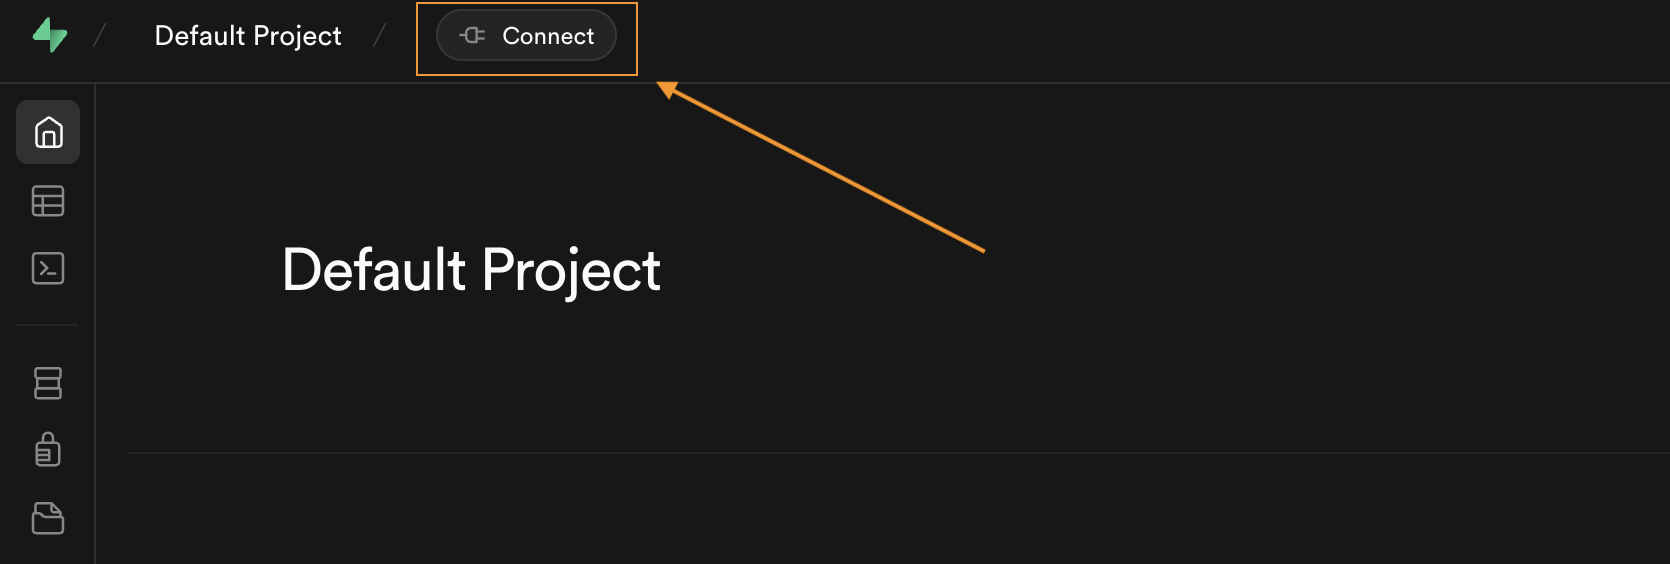Open Storage via the folder icon
Image resolution: width=1670 pixels, height=564 pixels.
tap(48, 518)
